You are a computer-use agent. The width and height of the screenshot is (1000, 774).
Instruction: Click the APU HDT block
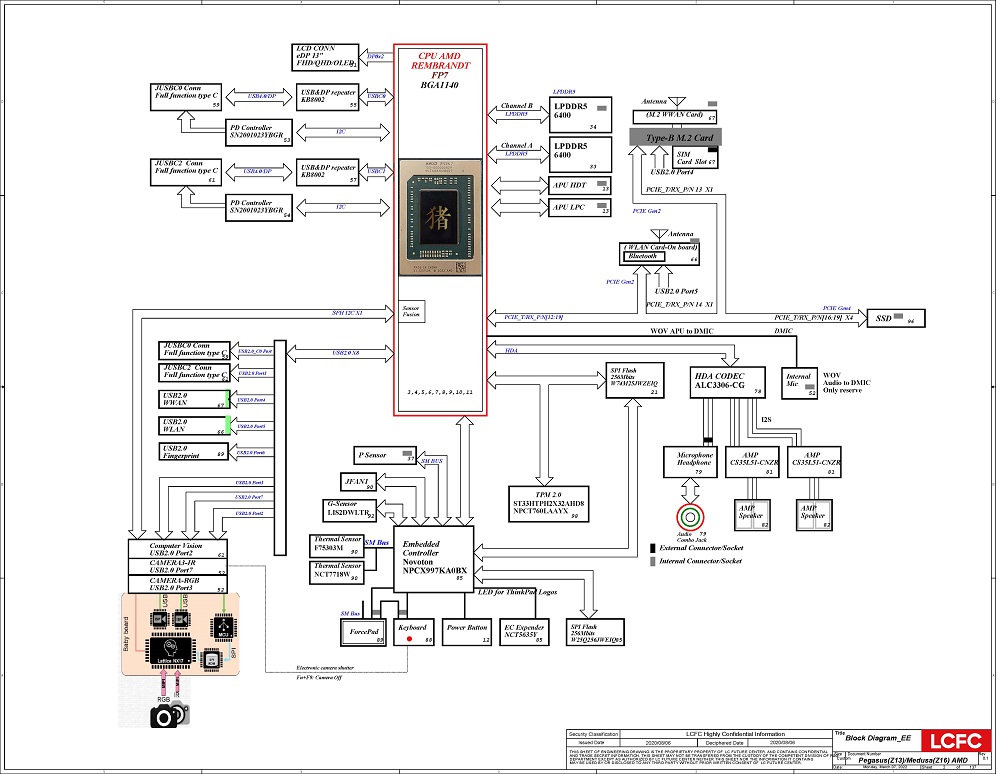(x=580, y=186)
